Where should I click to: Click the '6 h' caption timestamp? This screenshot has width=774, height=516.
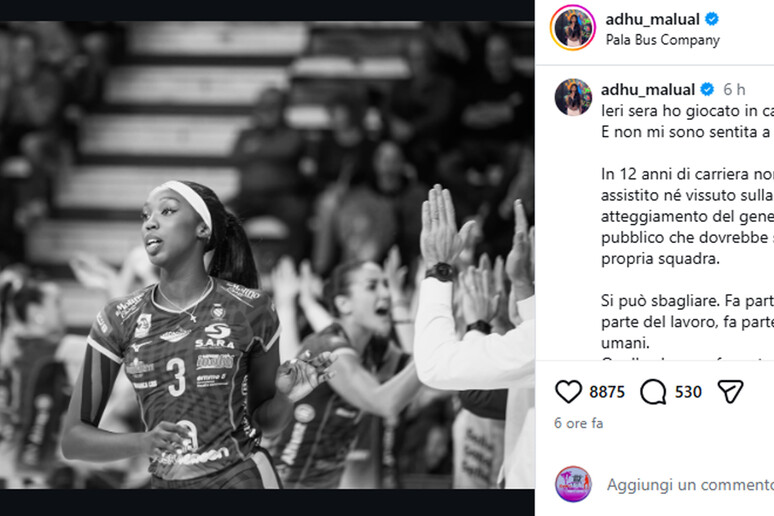point(734,90)
